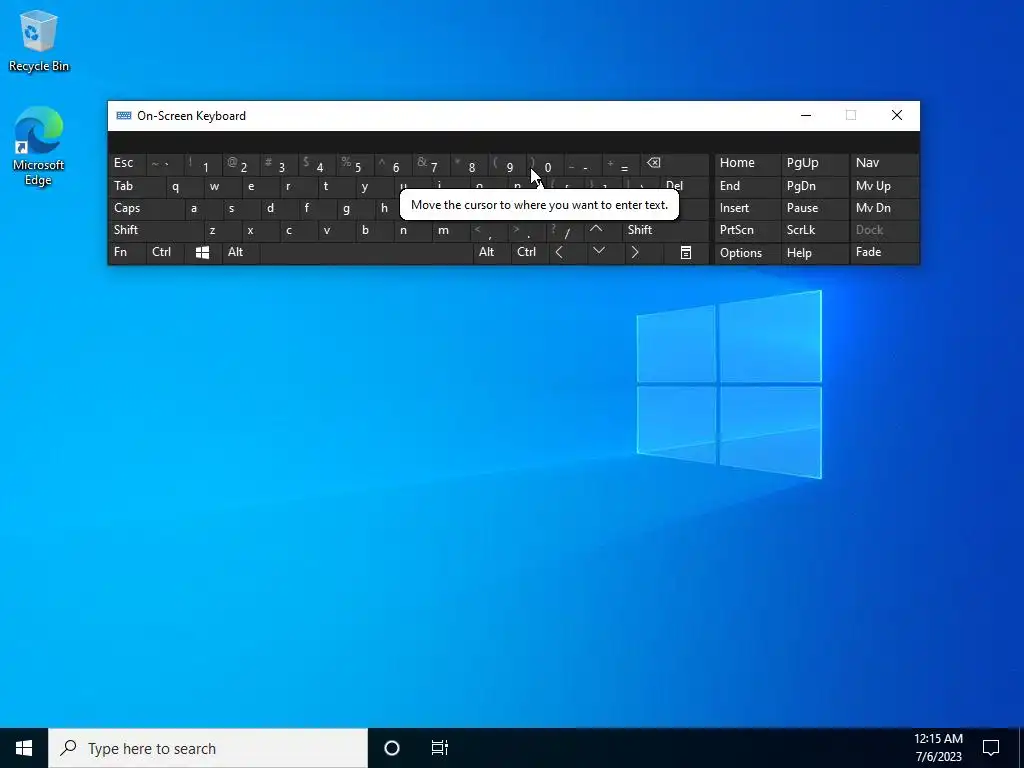The image size is (1024, 768).
Task: Click the Cortana circle icon in taskbar
Action: (x=392, y=748)
